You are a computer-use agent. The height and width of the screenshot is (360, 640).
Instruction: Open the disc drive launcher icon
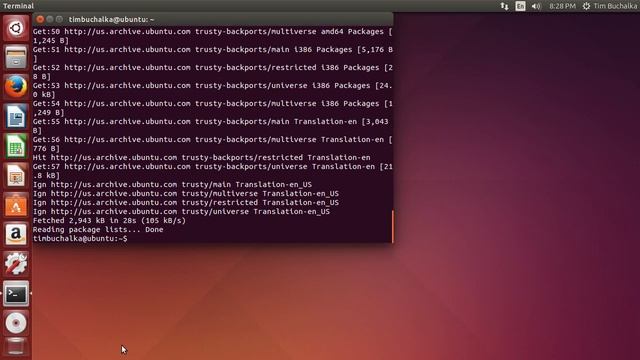pyautogui.click(x=16, y=323)
